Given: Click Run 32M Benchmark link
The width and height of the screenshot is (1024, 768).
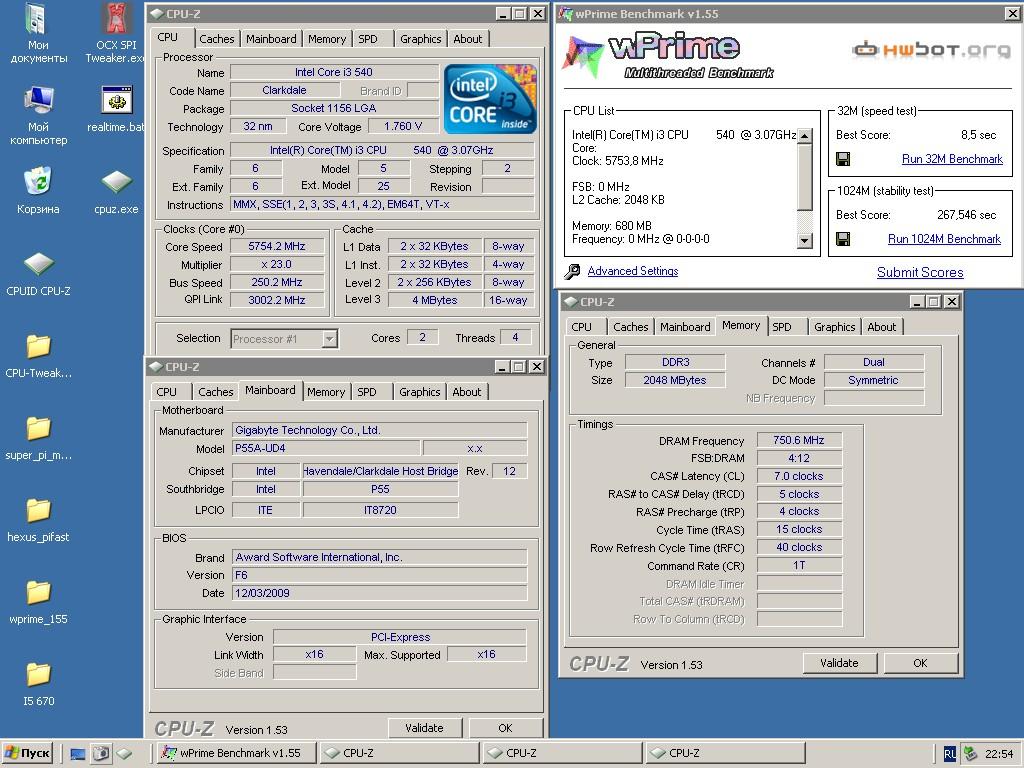Looking at the screenshot, I should pyautogui.click(x=952, y=159).
